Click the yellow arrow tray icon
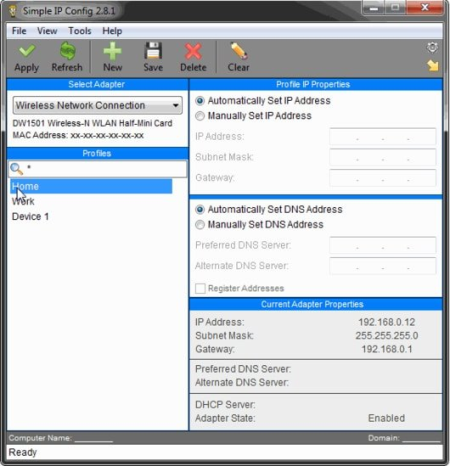The image size is (450, 466). [x=433, y=65]
